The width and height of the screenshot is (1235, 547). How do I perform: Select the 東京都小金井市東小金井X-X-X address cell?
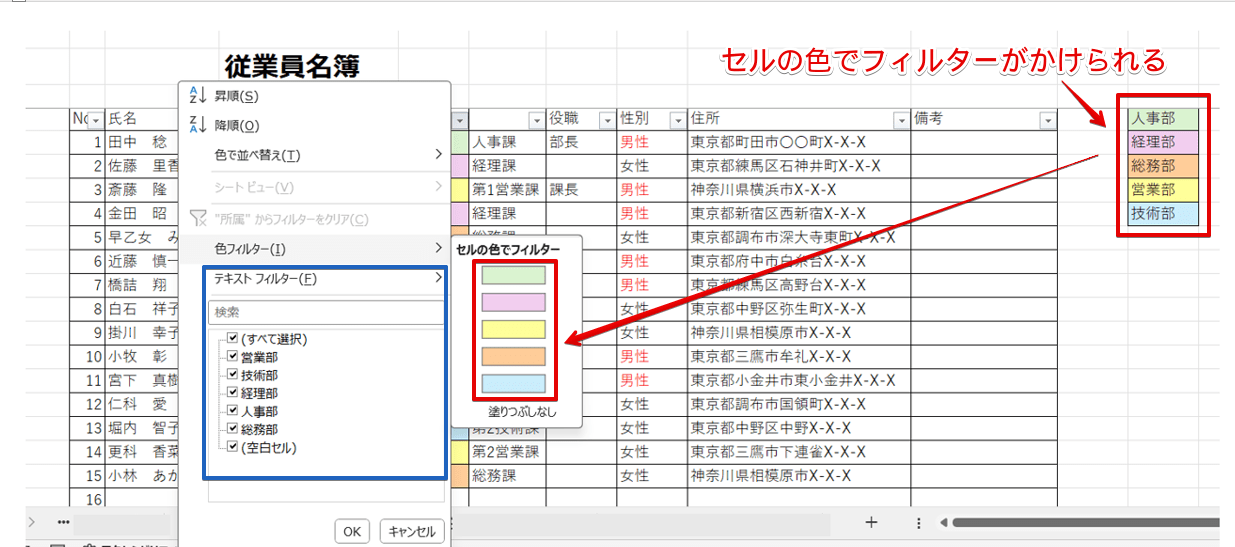tap(799, 380)
